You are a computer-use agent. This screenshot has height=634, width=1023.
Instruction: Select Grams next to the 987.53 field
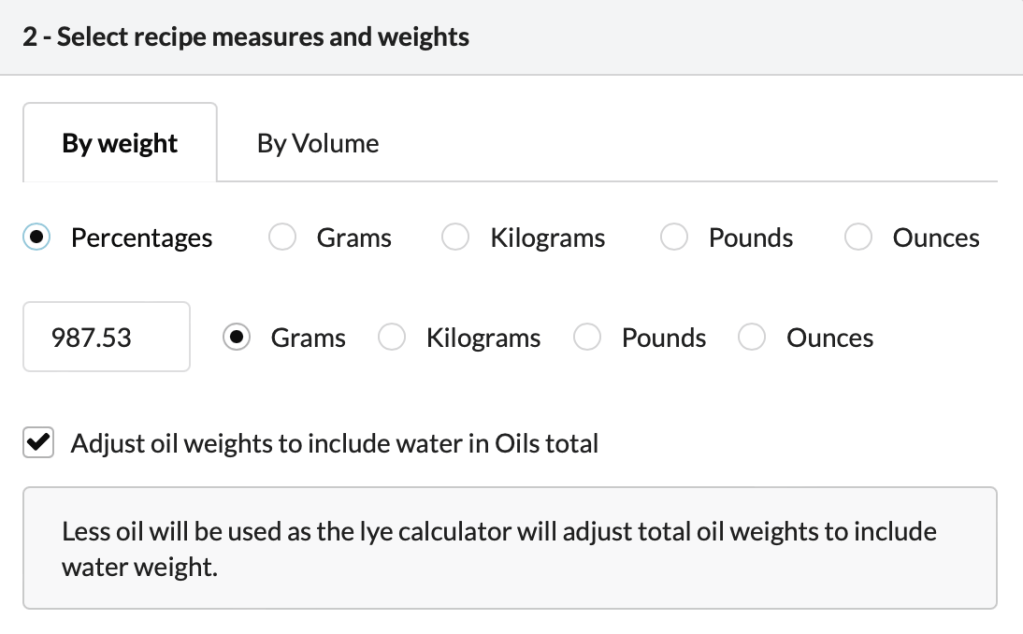click(237, 338)
